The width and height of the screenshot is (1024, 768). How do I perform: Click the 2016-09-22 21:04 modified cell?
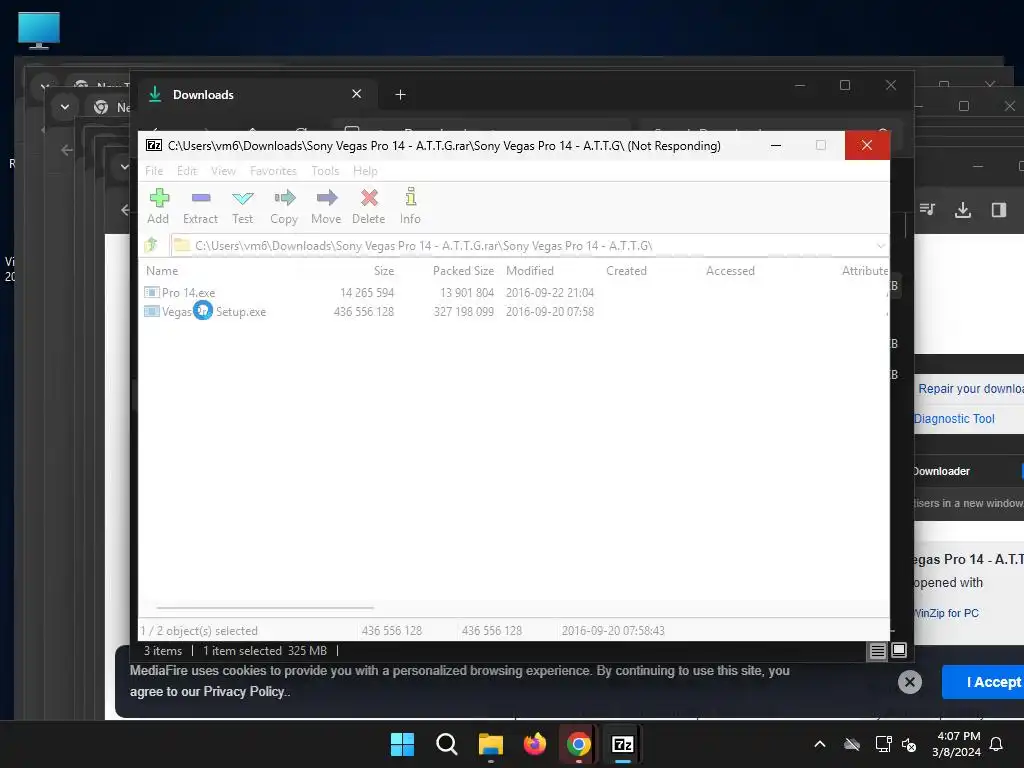pyautogui.click(x=550, y=293)
